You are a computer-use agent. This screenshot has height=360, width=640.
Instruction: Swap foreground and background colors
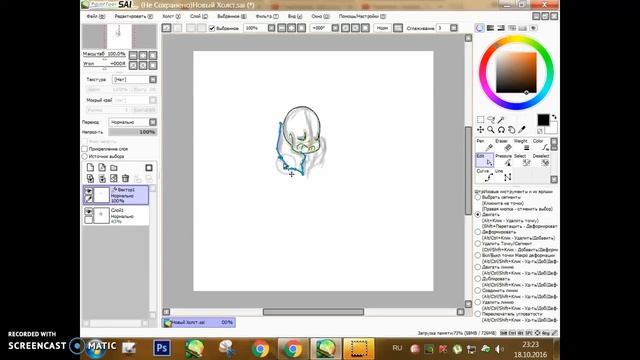pyautogui.click(x=554, y=117)
